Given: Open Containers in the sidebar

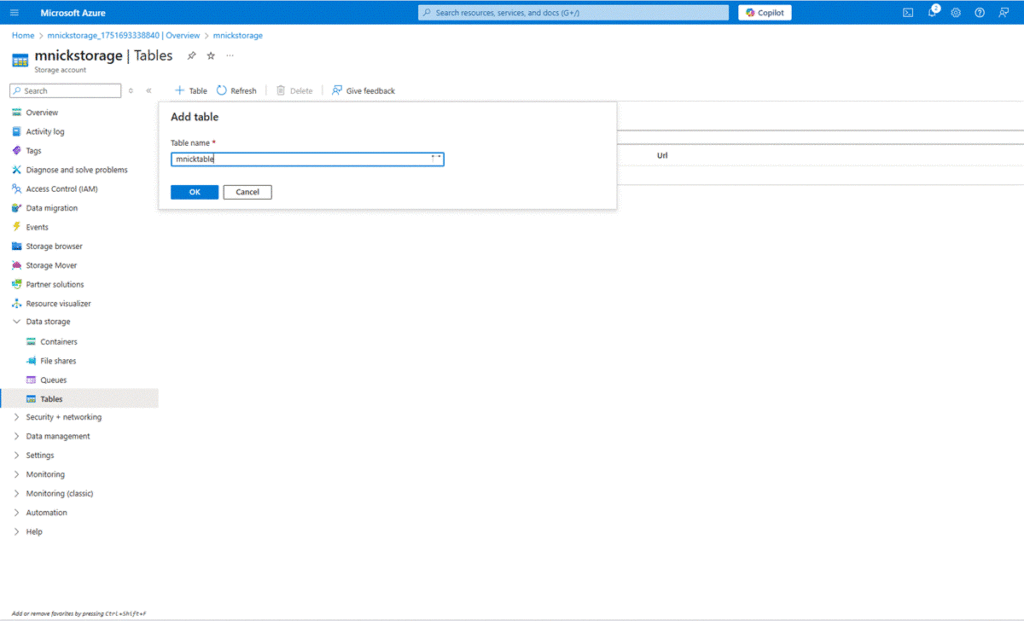Looking at the screenshot, I should [x=58, y=342].
